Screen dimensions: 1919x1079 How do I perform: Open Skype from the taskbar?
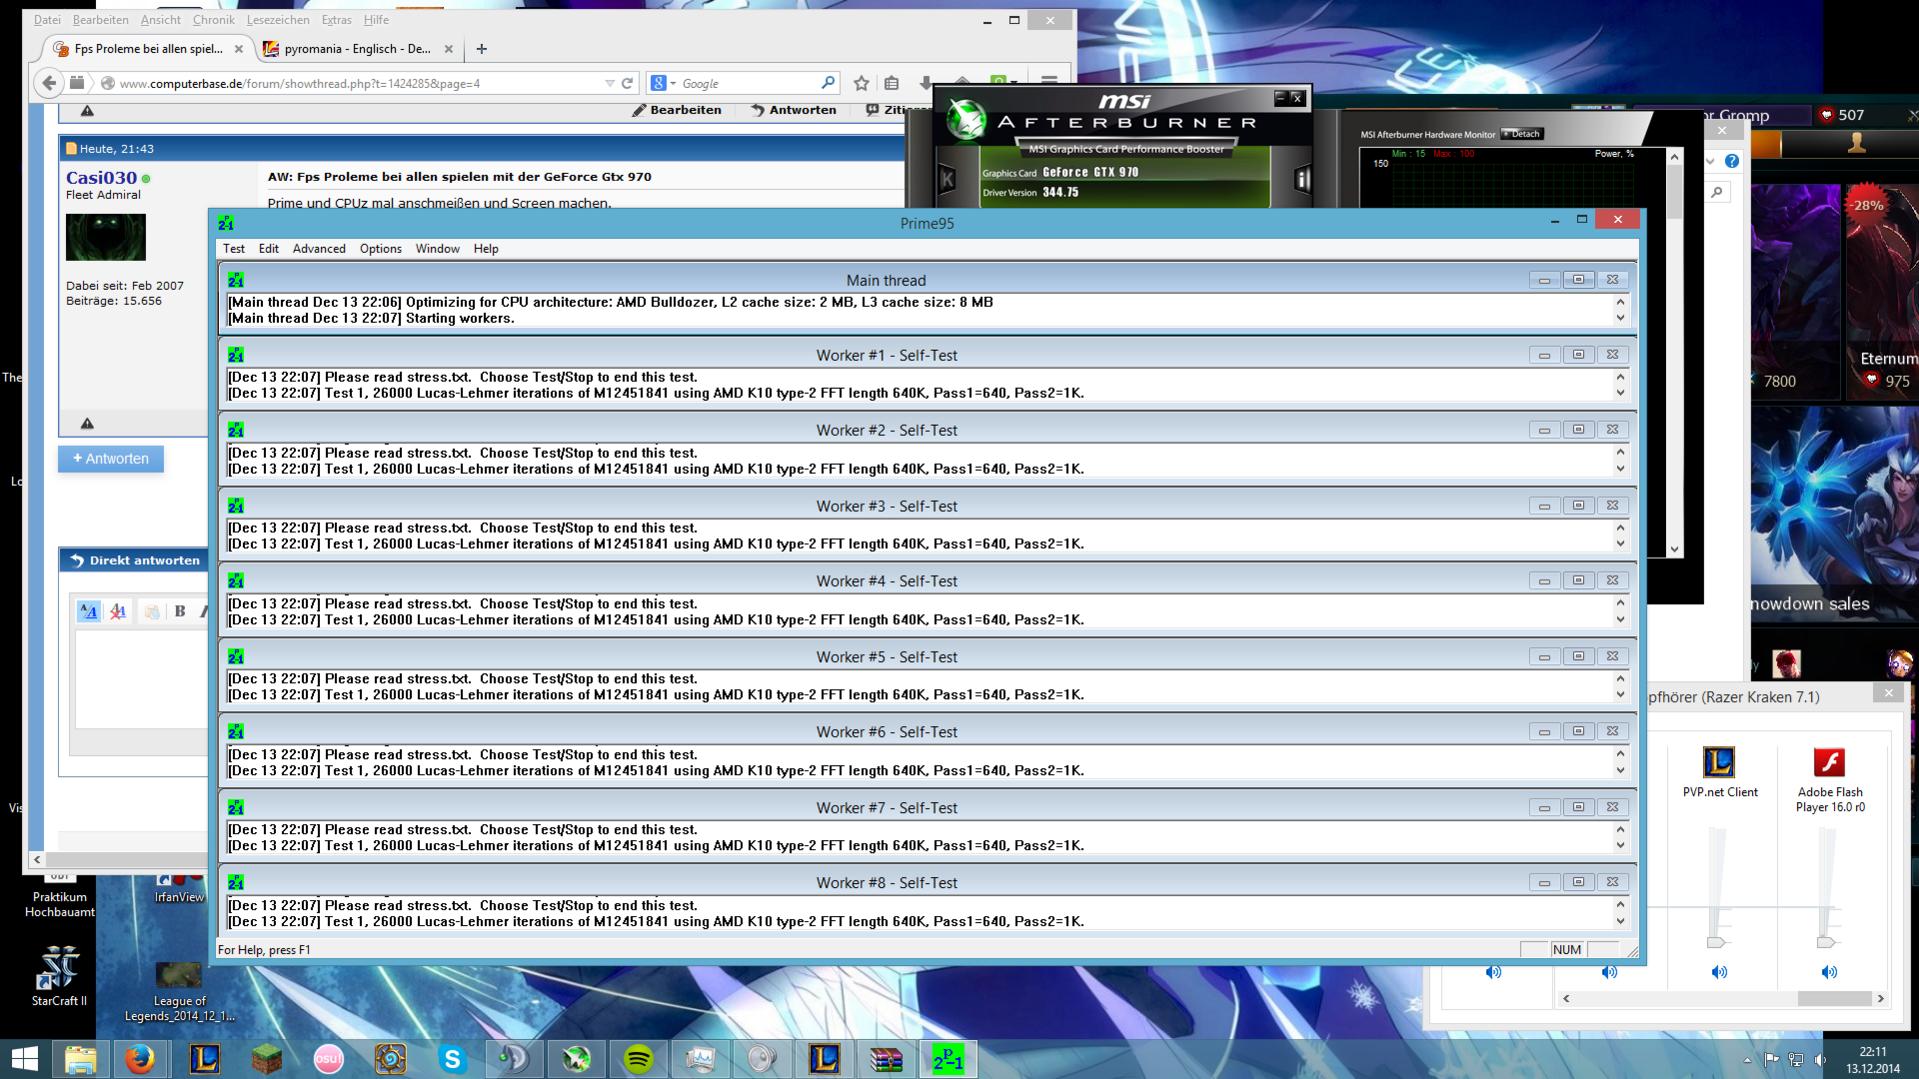[452, 1058]
